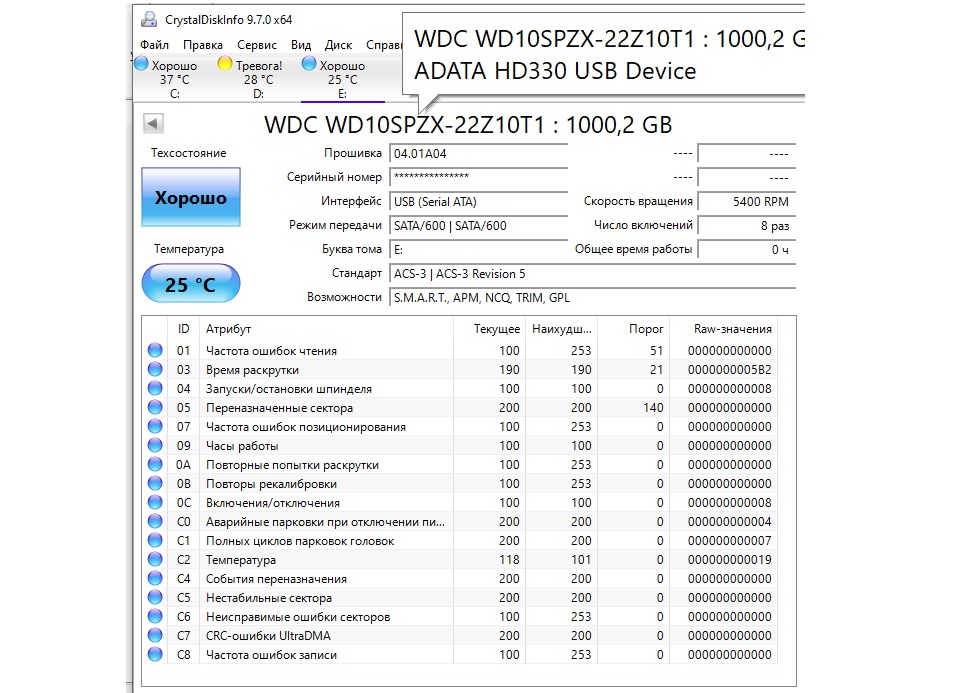Viewport: 980px width, 693px height.
Task: Click status icon of attribute C6 row
Action: [x=155, y=616]
